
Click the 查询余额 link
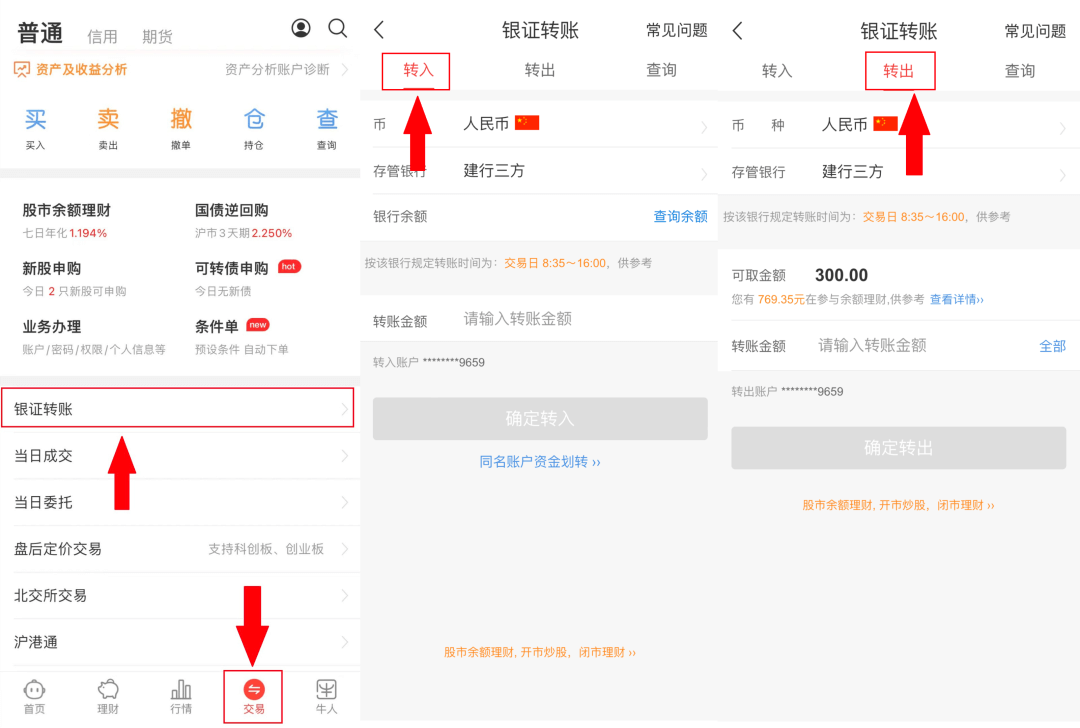[x=680, y=217]
